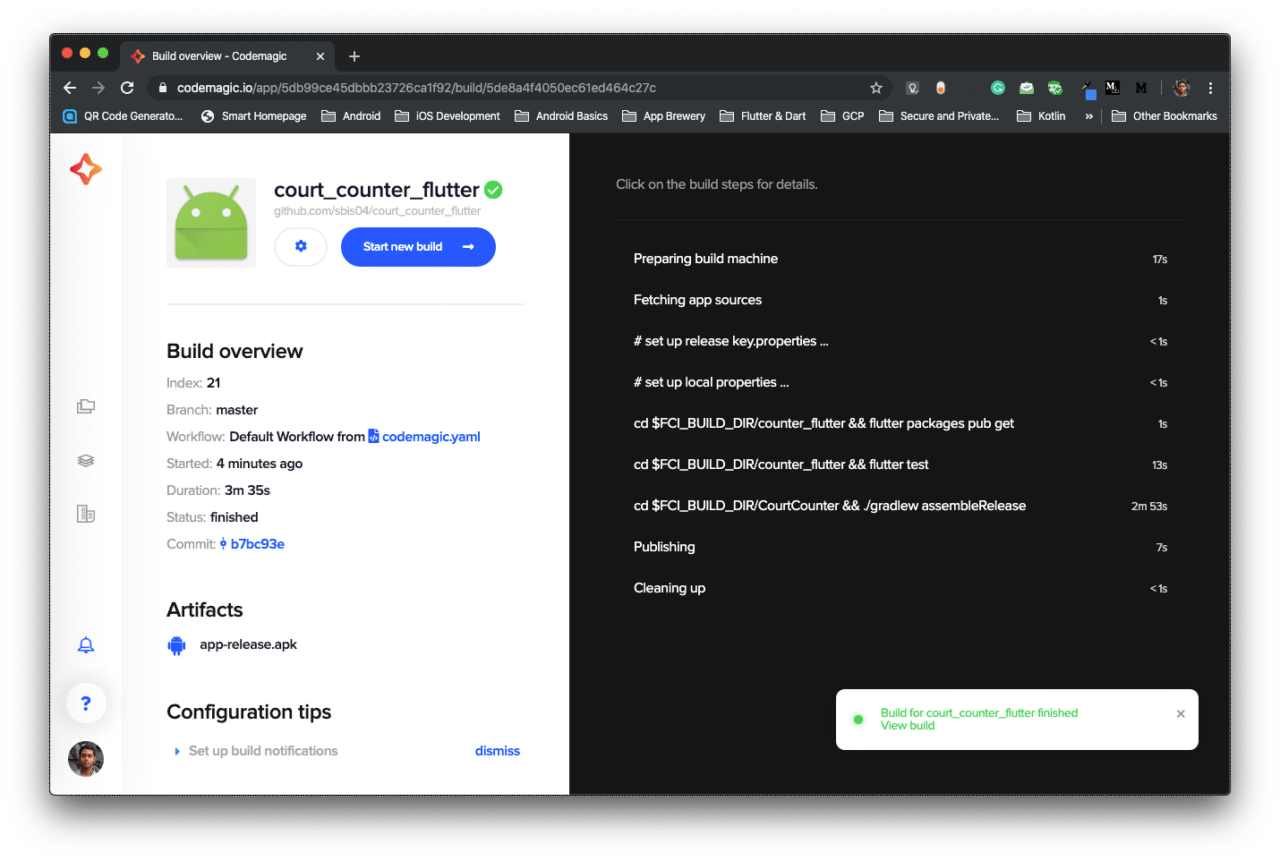Bookmark this page with the star
The image size is (1280, 861).
coord(876,88)
